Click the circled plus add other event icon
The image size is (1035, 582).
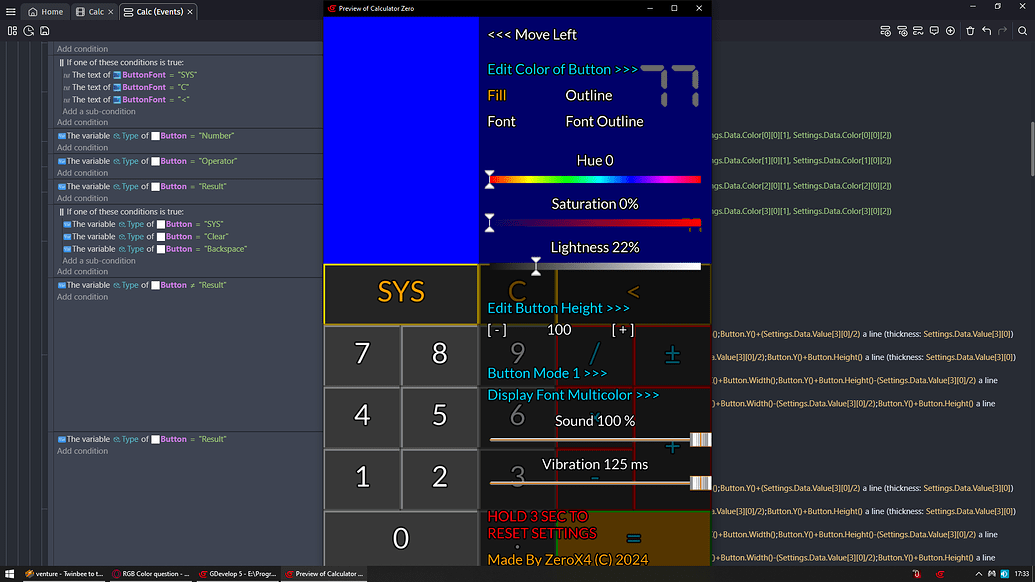[x=951, y=31]
